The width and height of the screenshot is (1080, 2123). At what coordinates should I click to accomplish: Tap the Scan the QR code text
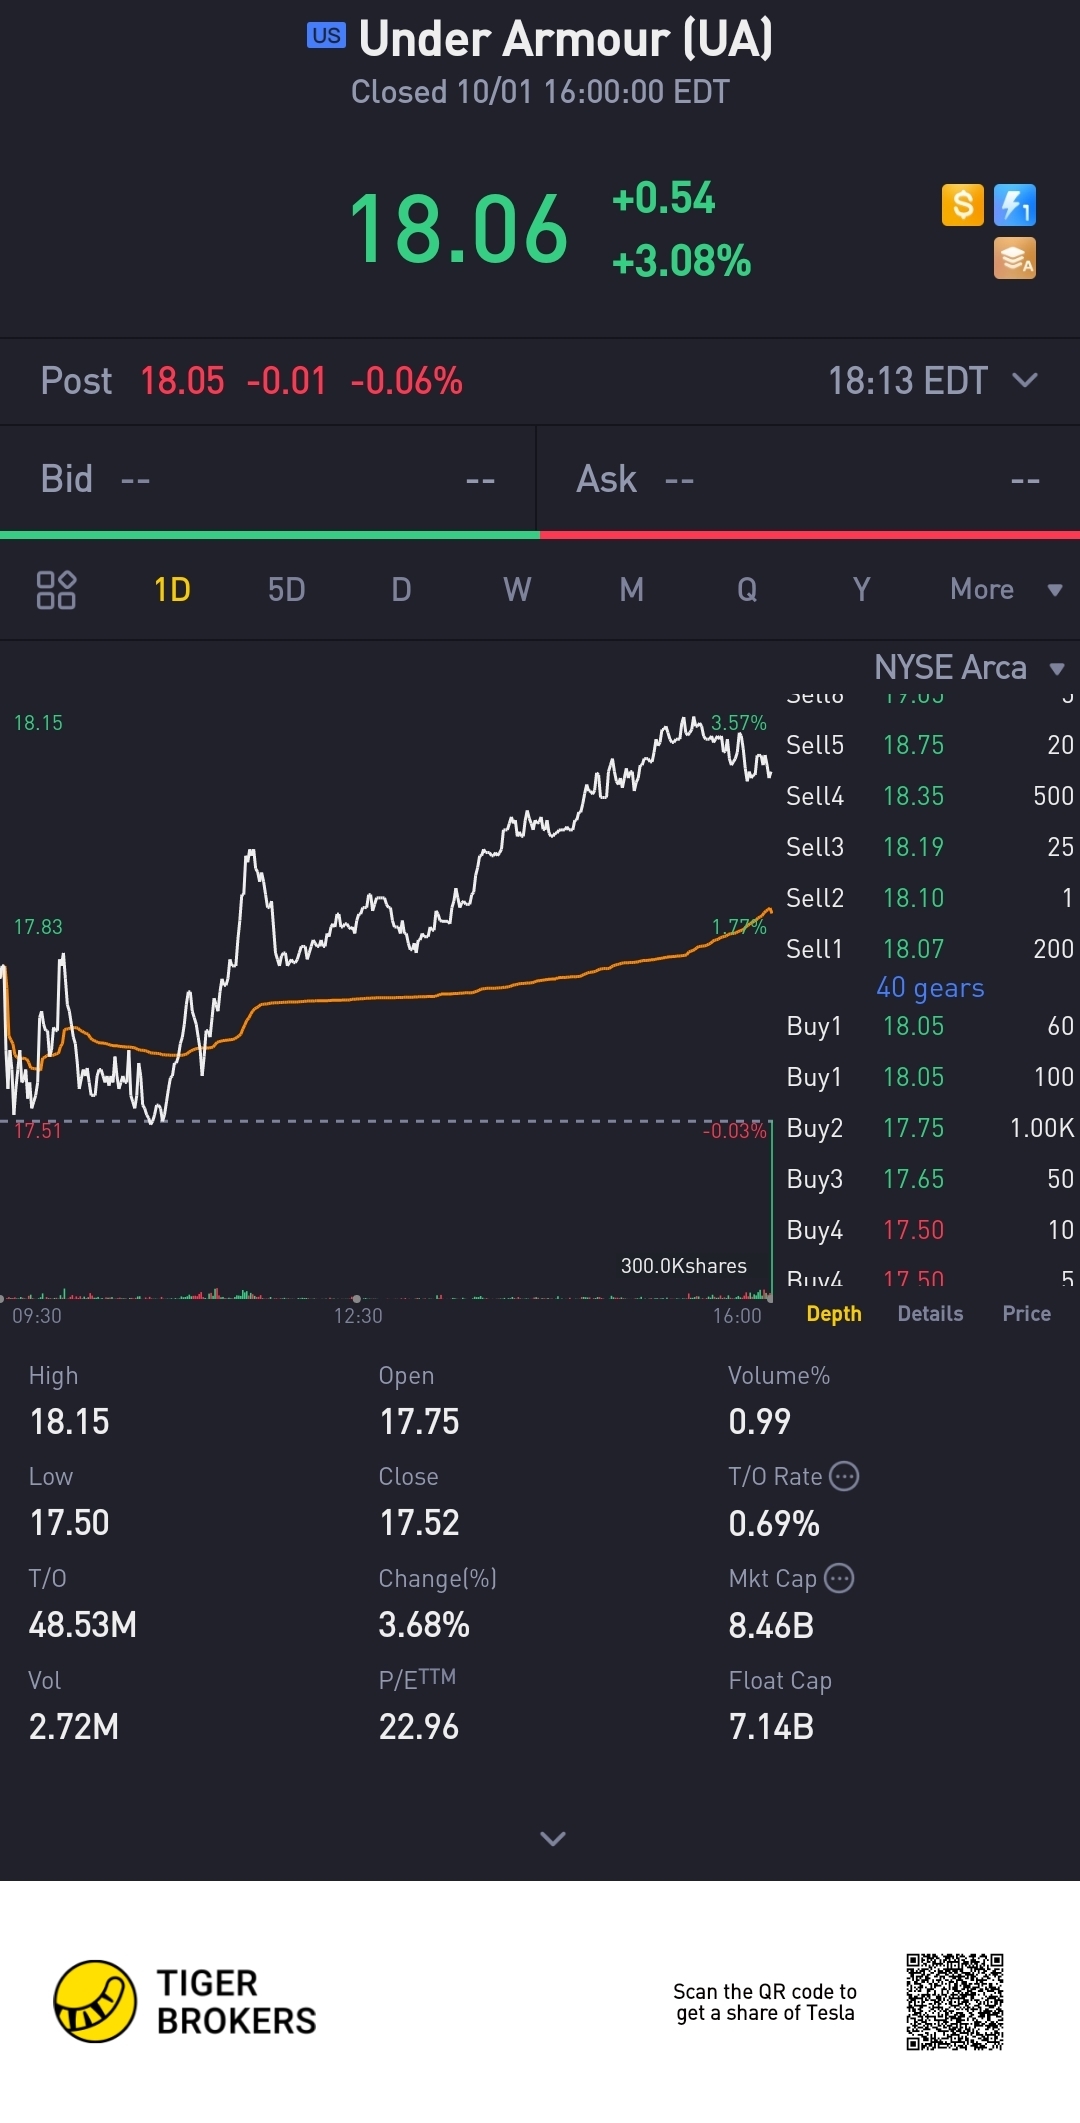[x=765, y=2002]
